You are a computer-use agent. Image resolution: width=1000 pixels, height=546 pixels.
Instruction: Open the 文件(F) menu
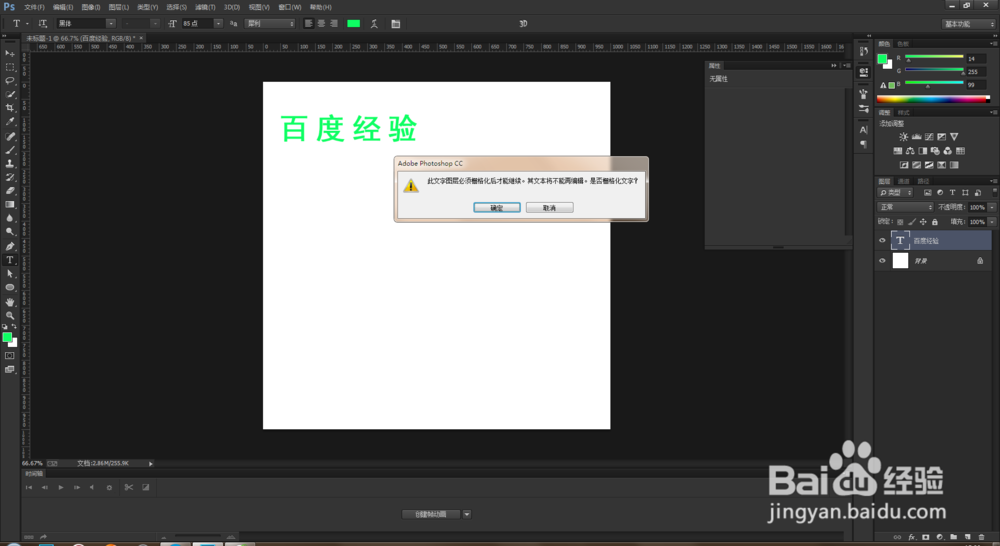click(x=34, y=7)
